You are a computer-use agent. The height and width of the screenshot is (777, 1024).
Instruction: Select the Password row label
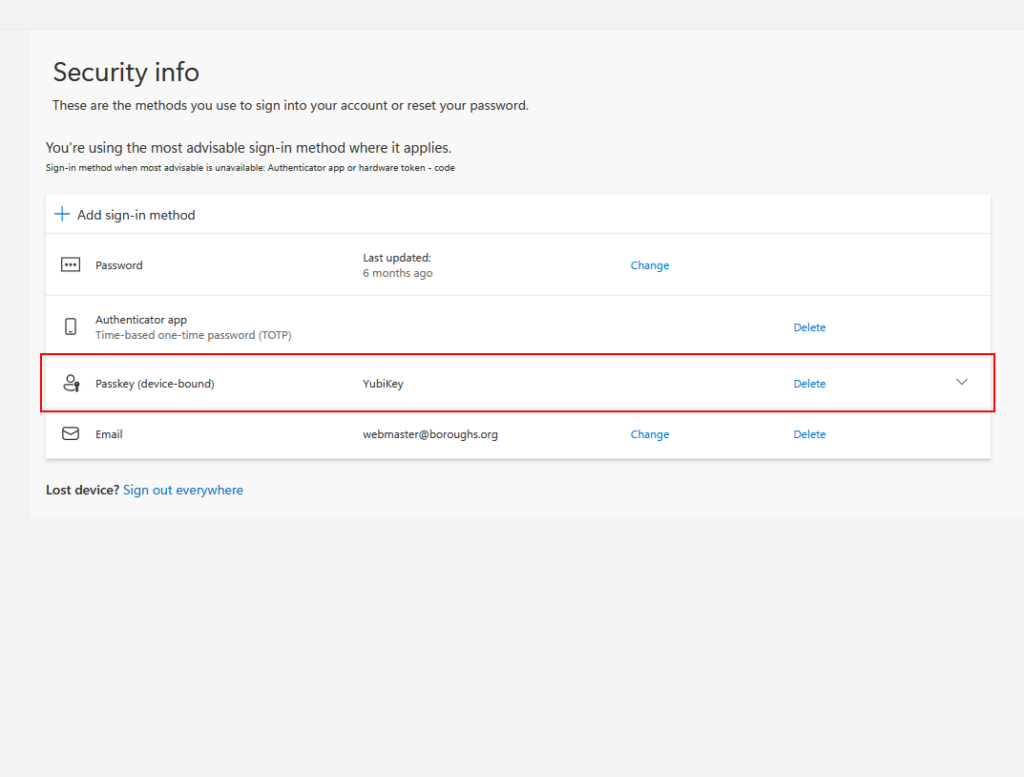click(x=119, y=265)
